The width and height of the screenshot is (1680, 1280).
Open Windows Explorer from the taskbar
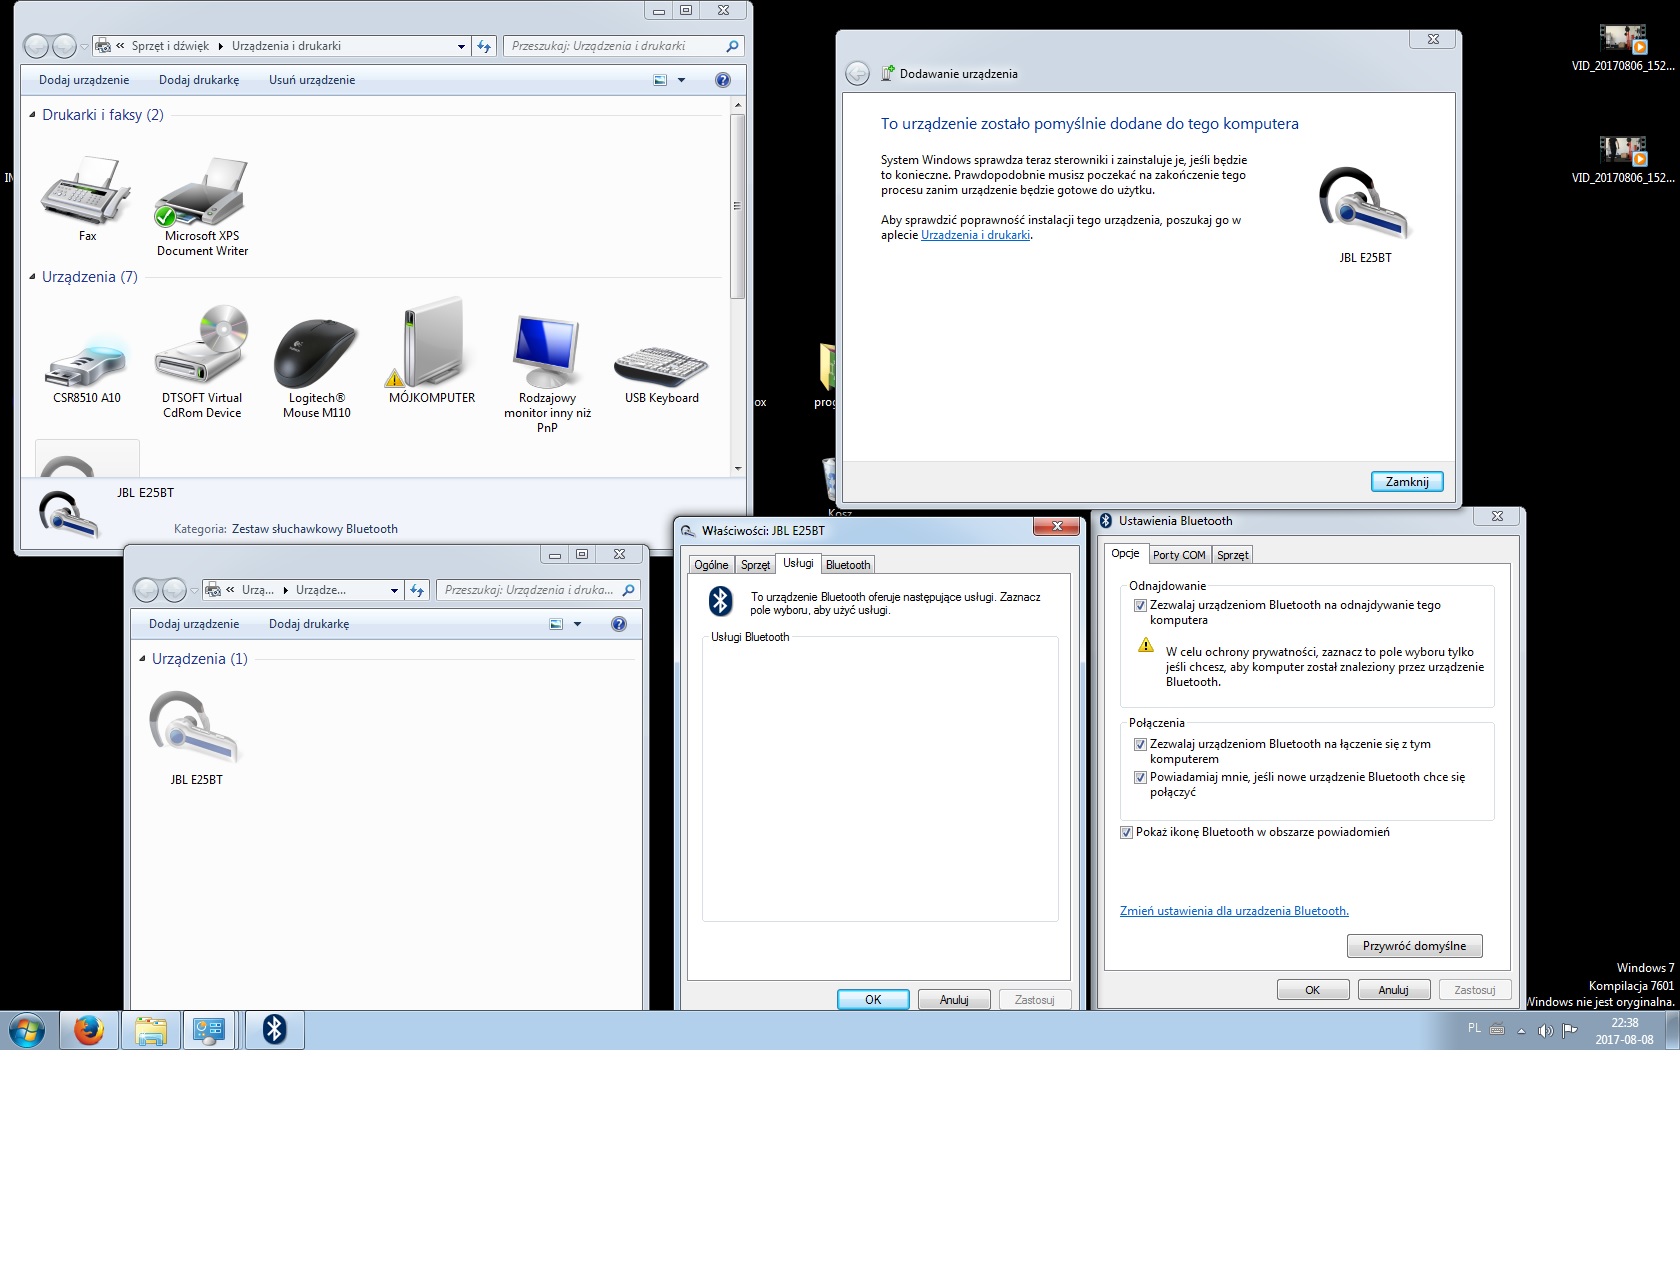(151, 1030)
